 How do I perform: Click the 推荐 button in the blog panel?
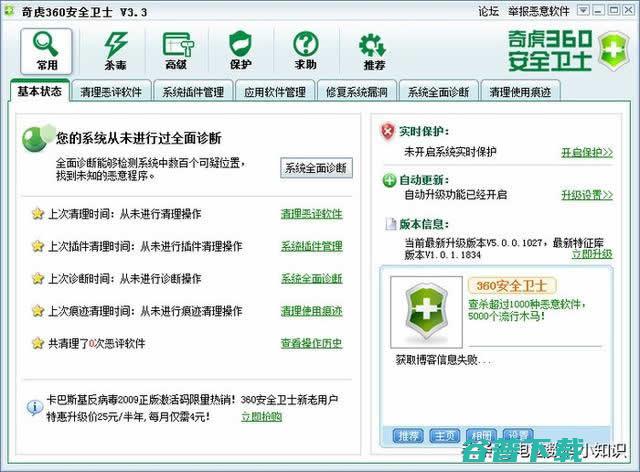point(408,436)
